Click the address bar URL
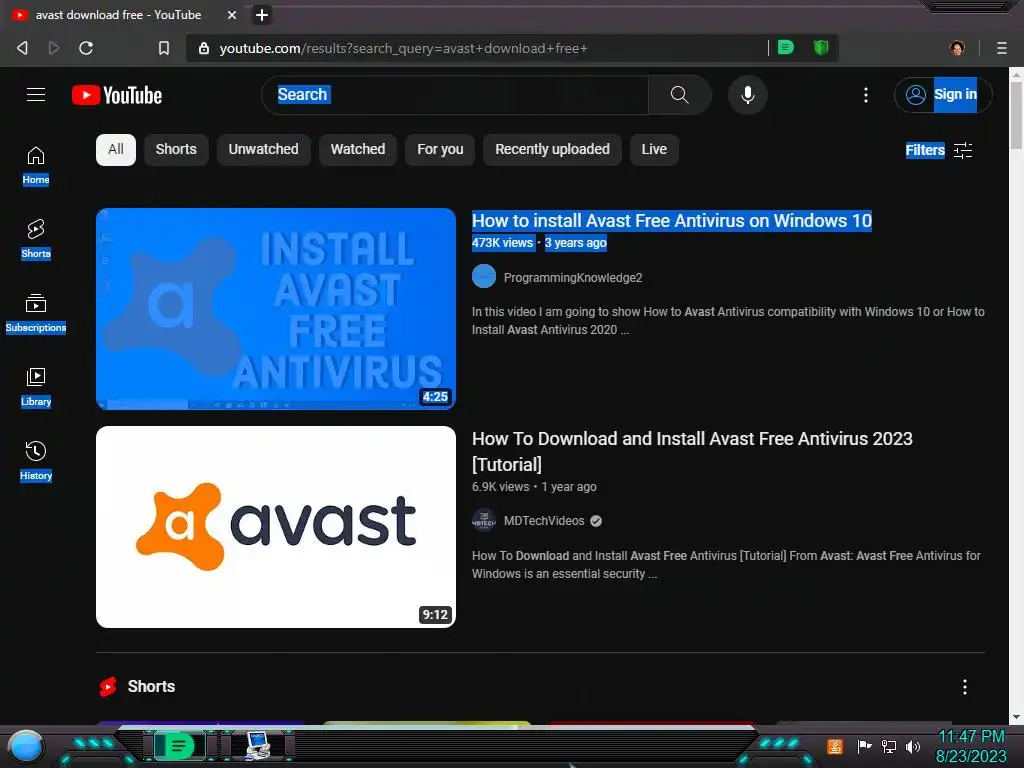1024x768 pixels. click(403, 48)
